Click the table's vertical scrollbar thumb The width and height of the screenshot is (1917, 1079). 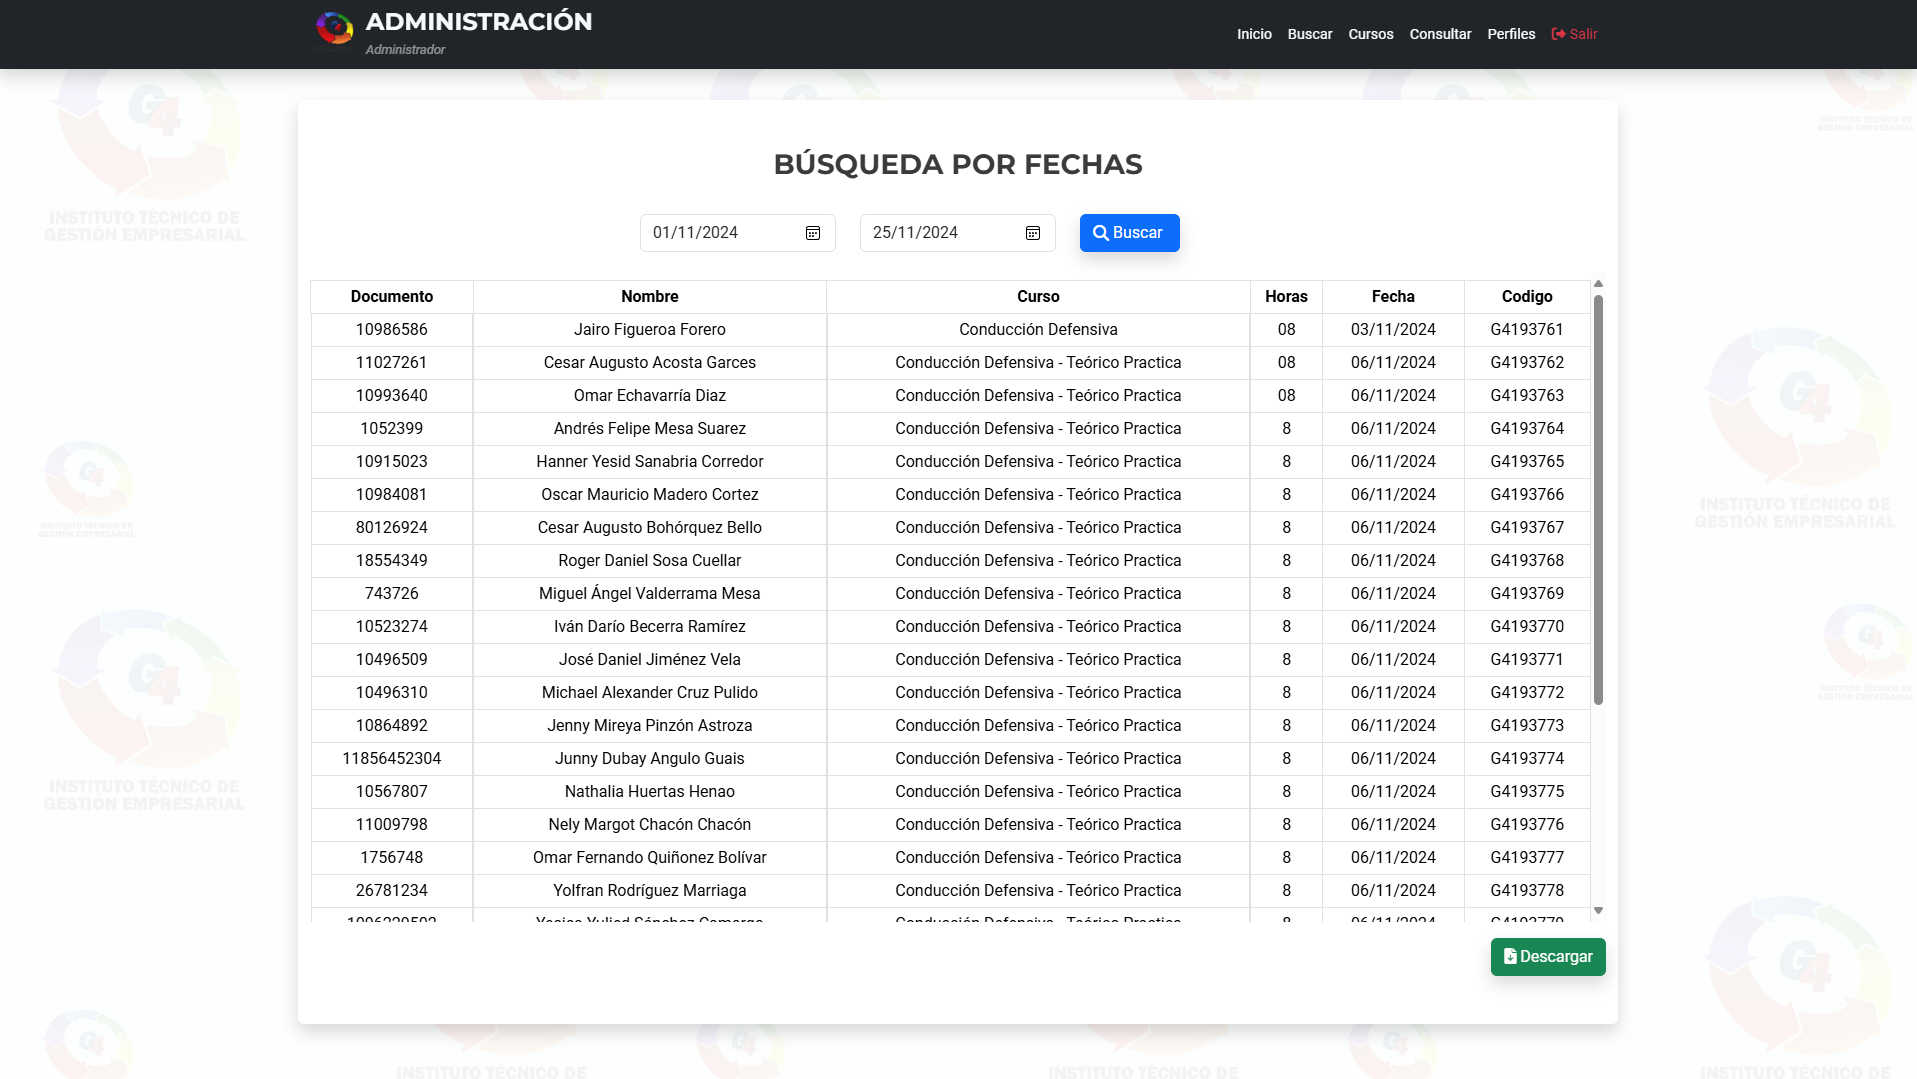(x=1598, y=500)
